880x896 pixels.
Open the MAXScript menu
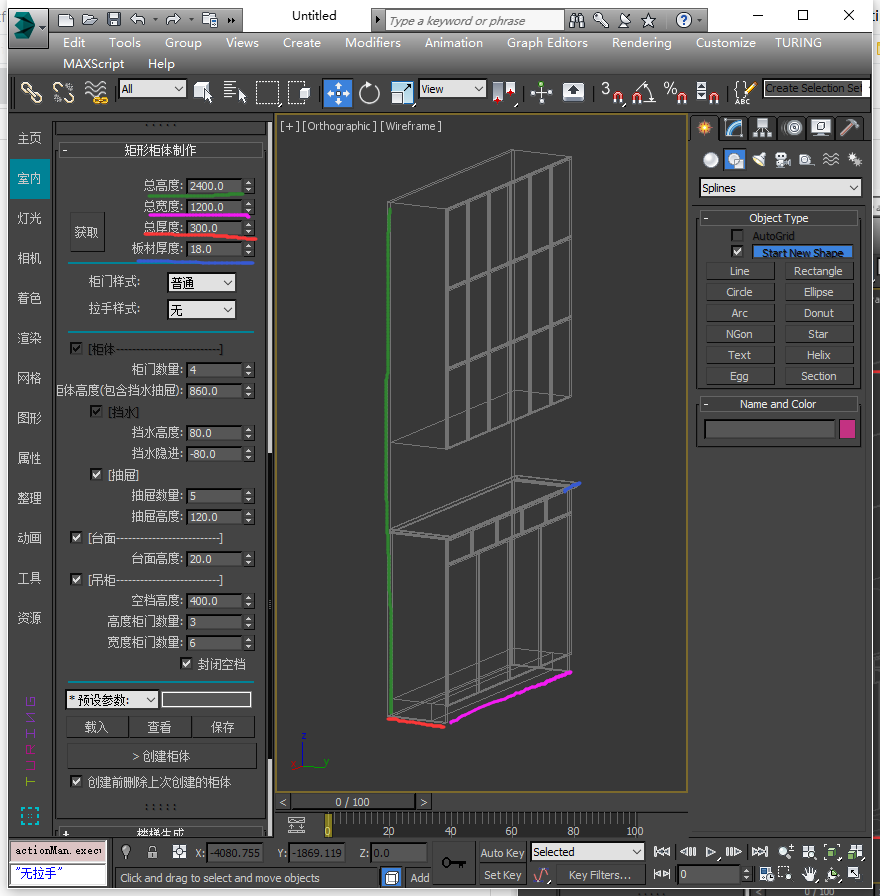(94, 64)
